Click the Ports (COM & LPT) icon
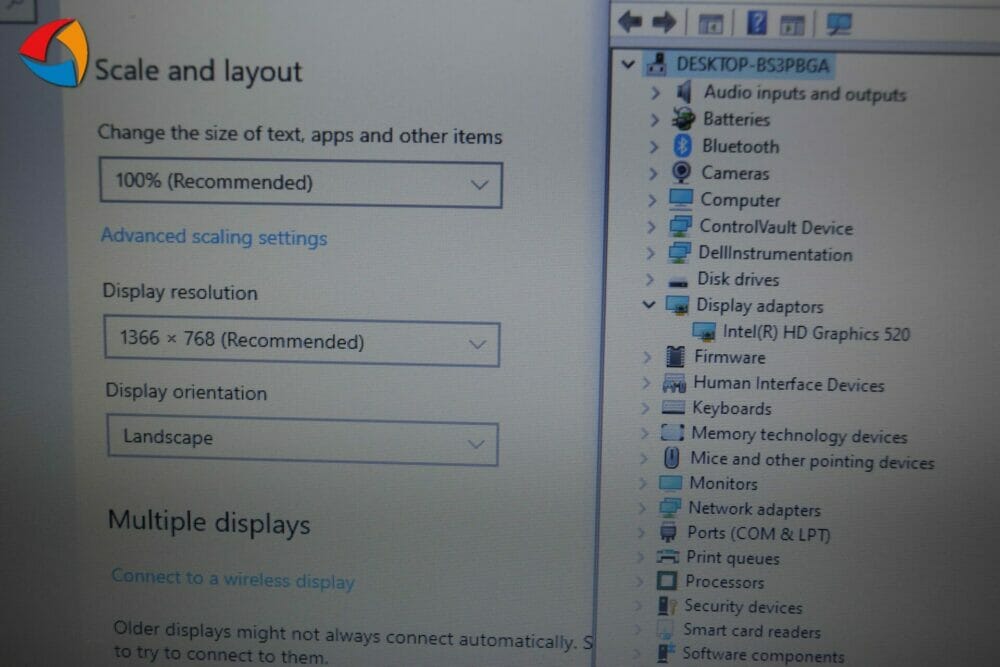 tap(668, 532)
